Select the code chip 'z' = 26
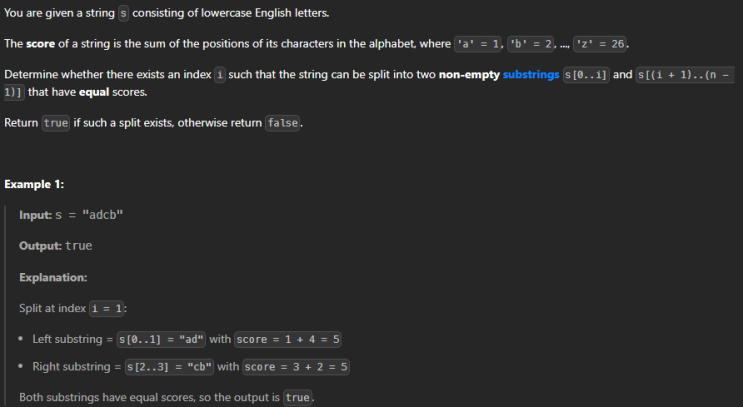This screenshot has width=743, height=407. tap(600, 44)
